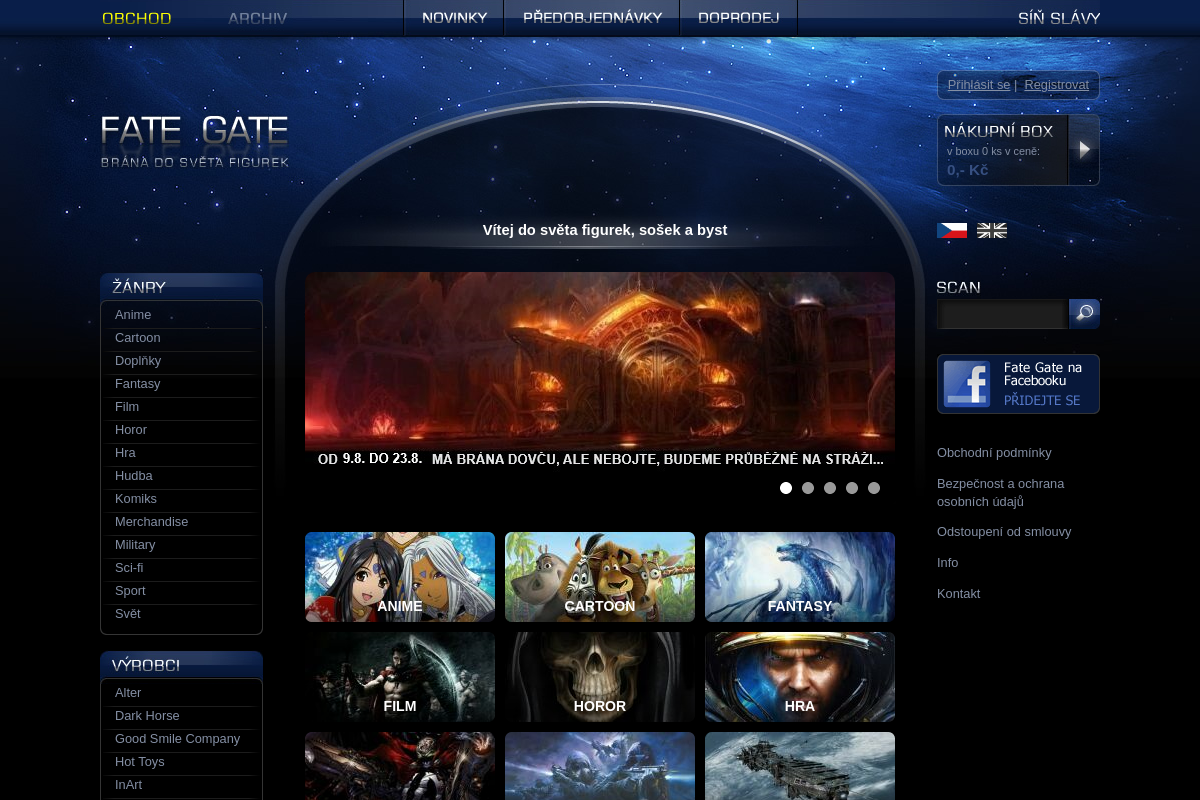Select Doplňky in Žánry list
Image resolution: width=1200 pixels, height=800 pixels.
138,361
